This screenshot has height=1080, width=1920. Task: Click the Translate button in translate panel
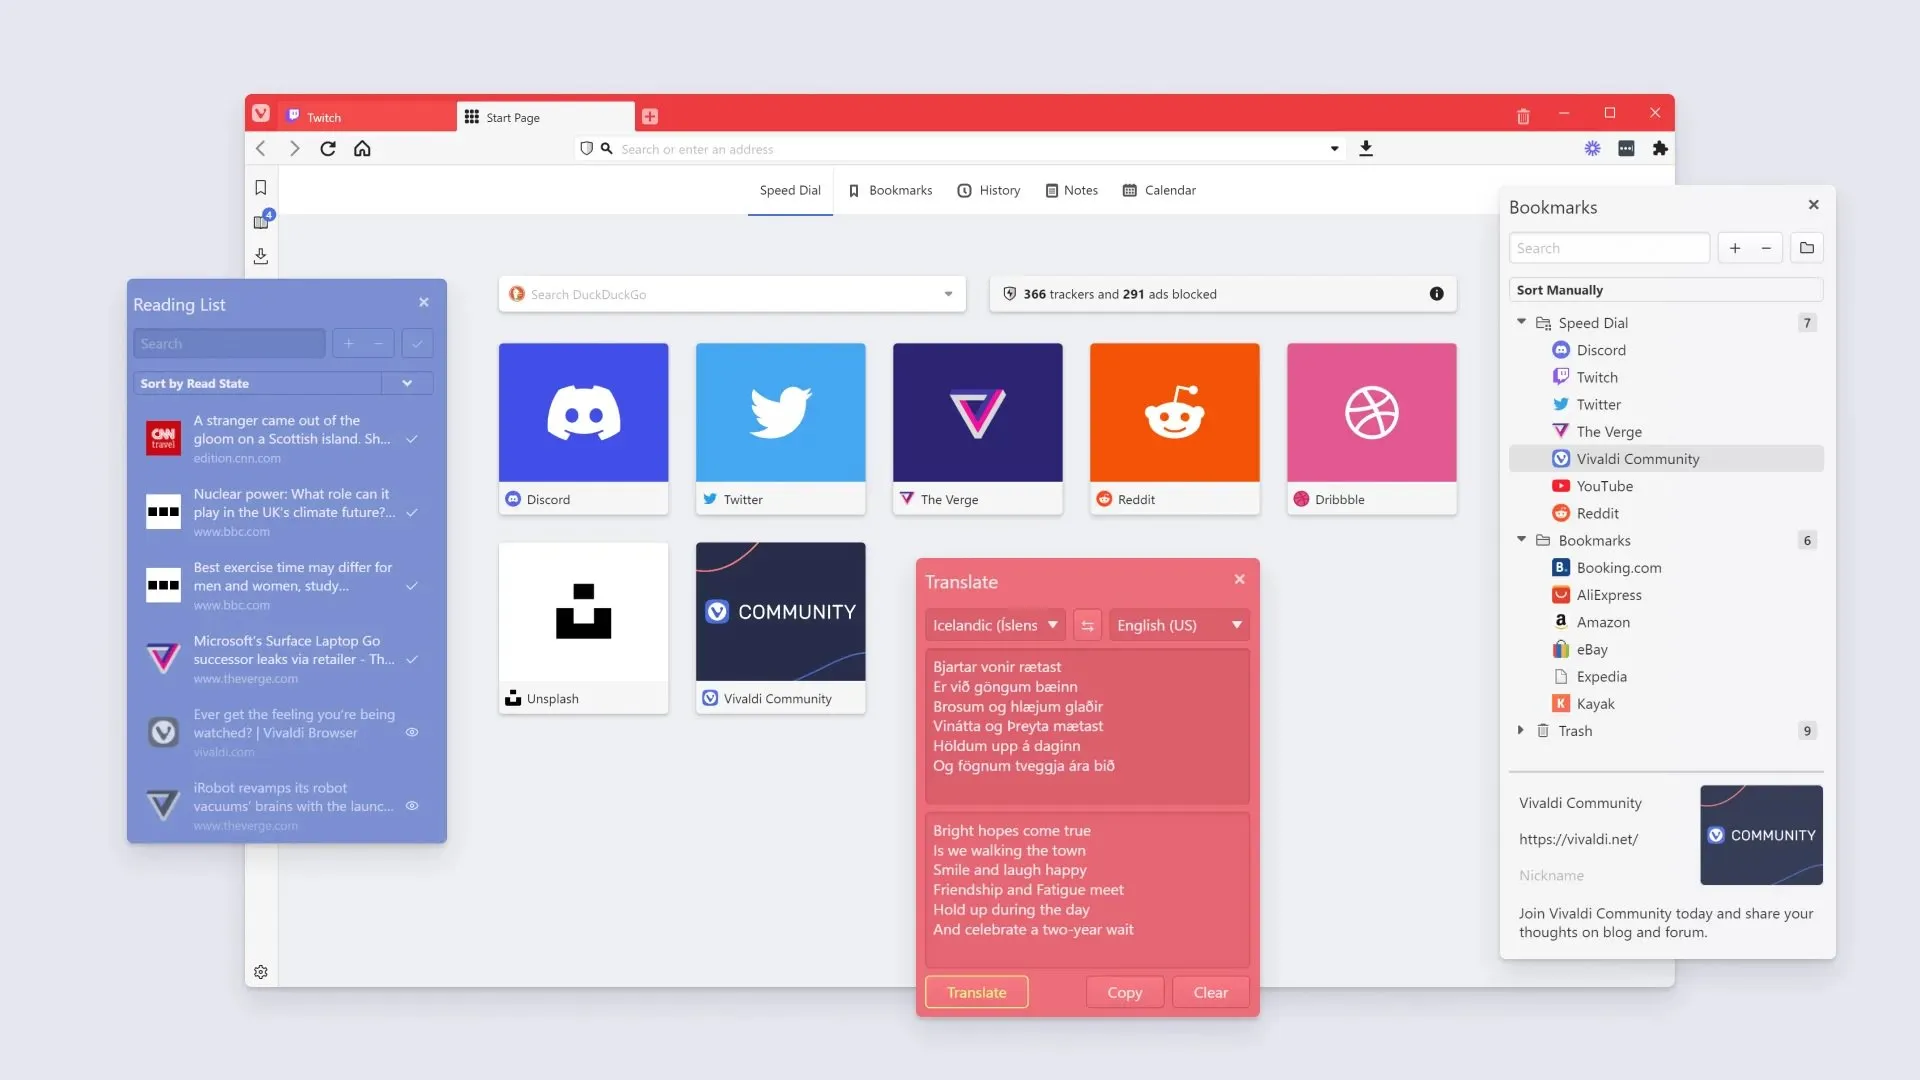click(x=976, y=990)
